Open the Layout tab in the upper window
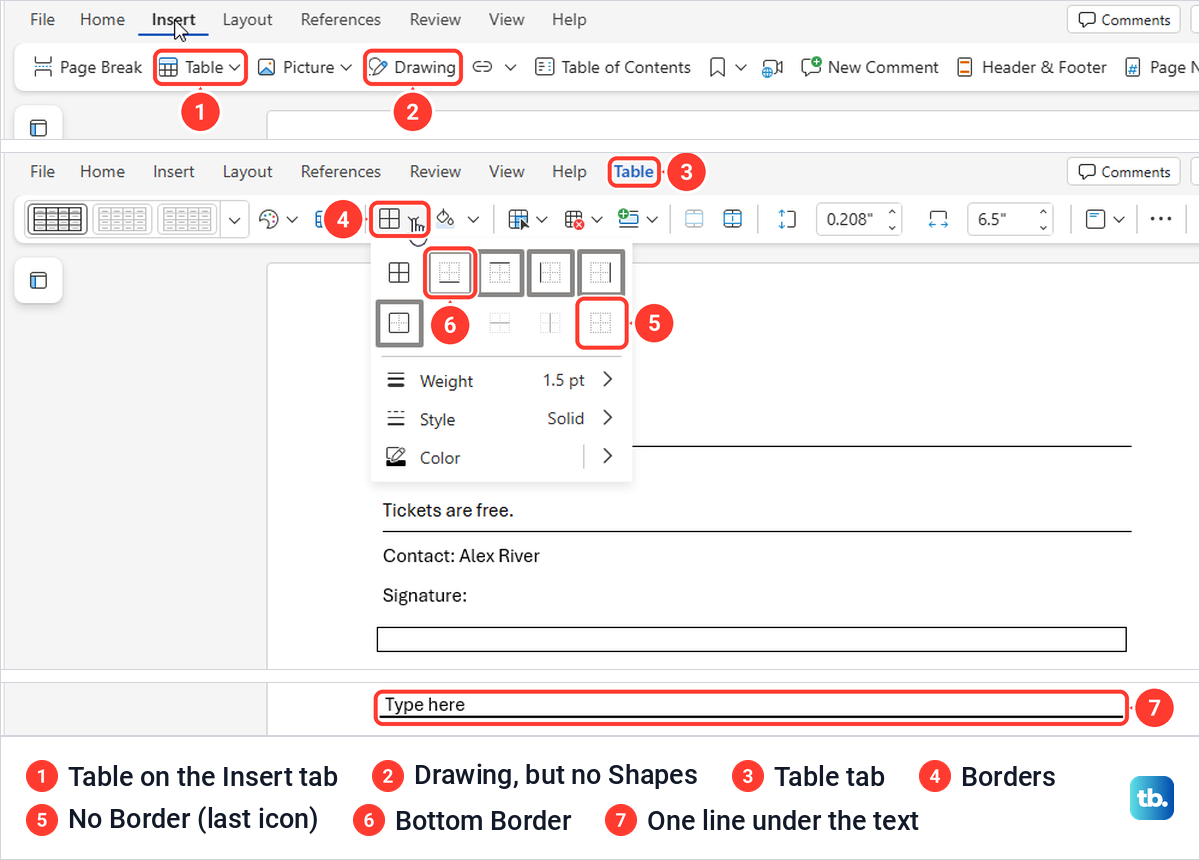Image resolution: width=1200 pixels, height=860 pixels. tap(247, 19)
